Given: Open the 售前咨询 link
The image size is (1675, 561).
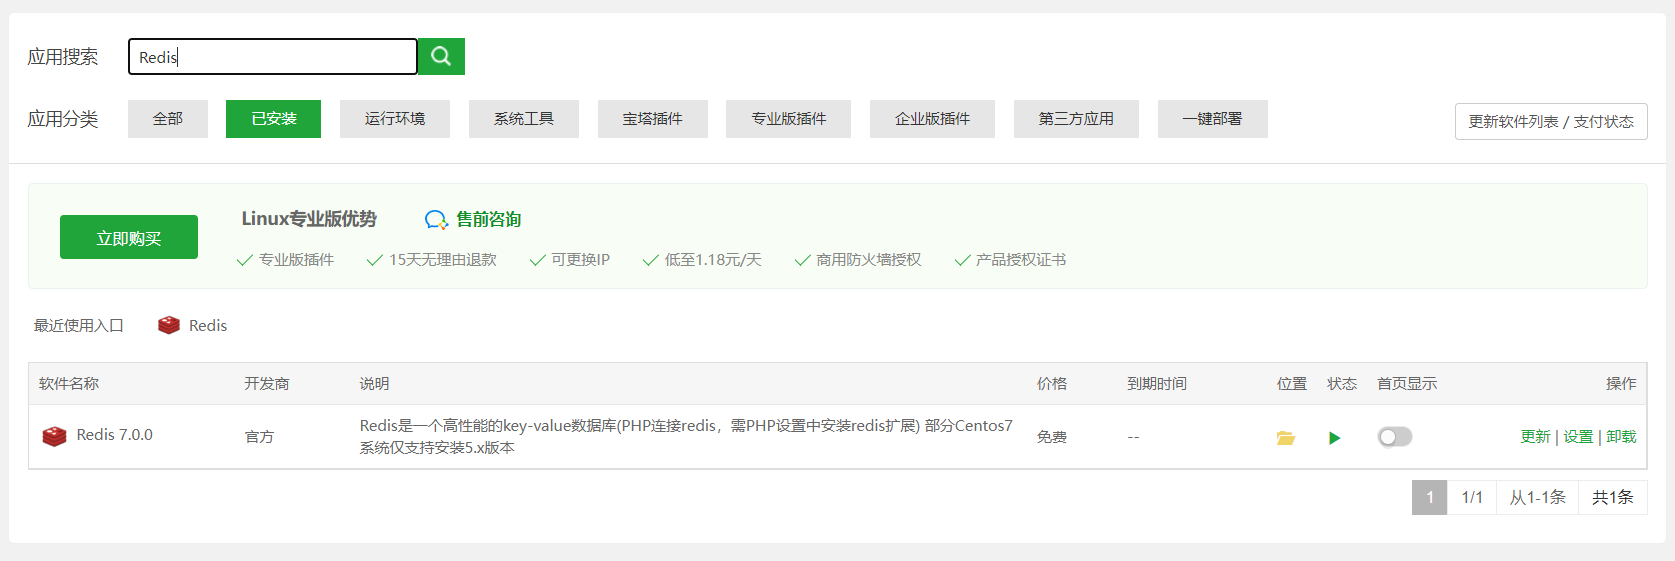Looking at the screenshot, I should [489, 219].
